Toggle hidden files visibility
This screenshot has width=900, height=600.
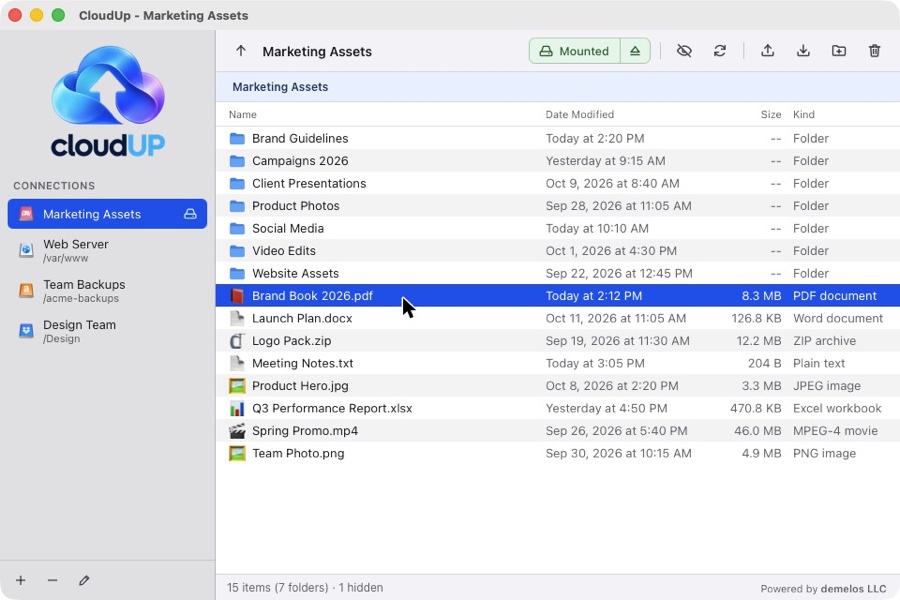[684, 51]
